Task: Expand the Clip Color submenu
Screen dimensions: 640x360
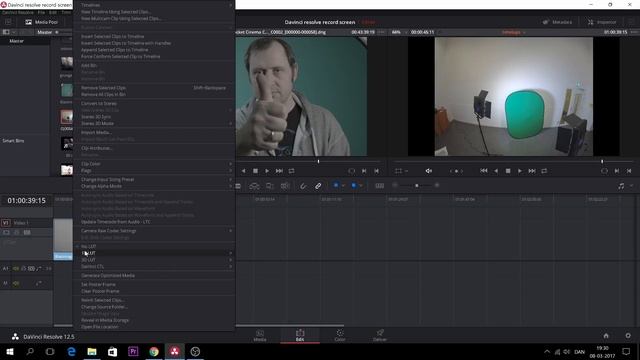Action: coord(153,164)
